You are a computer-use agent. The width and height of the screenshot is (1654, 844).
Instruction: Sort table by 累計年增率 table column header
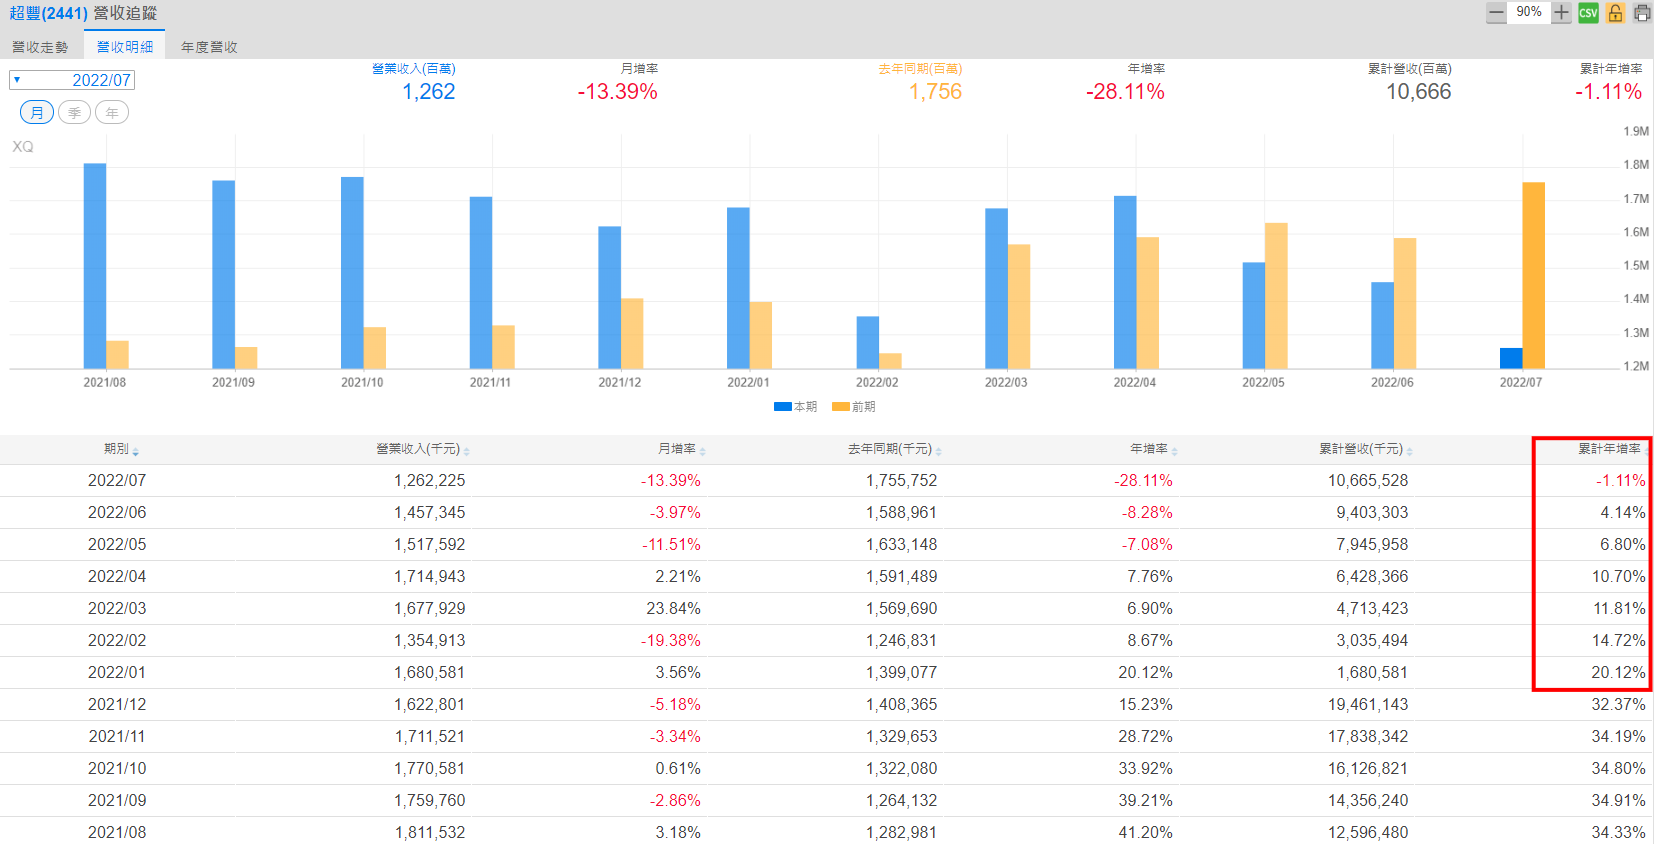tap(1610, 449)
